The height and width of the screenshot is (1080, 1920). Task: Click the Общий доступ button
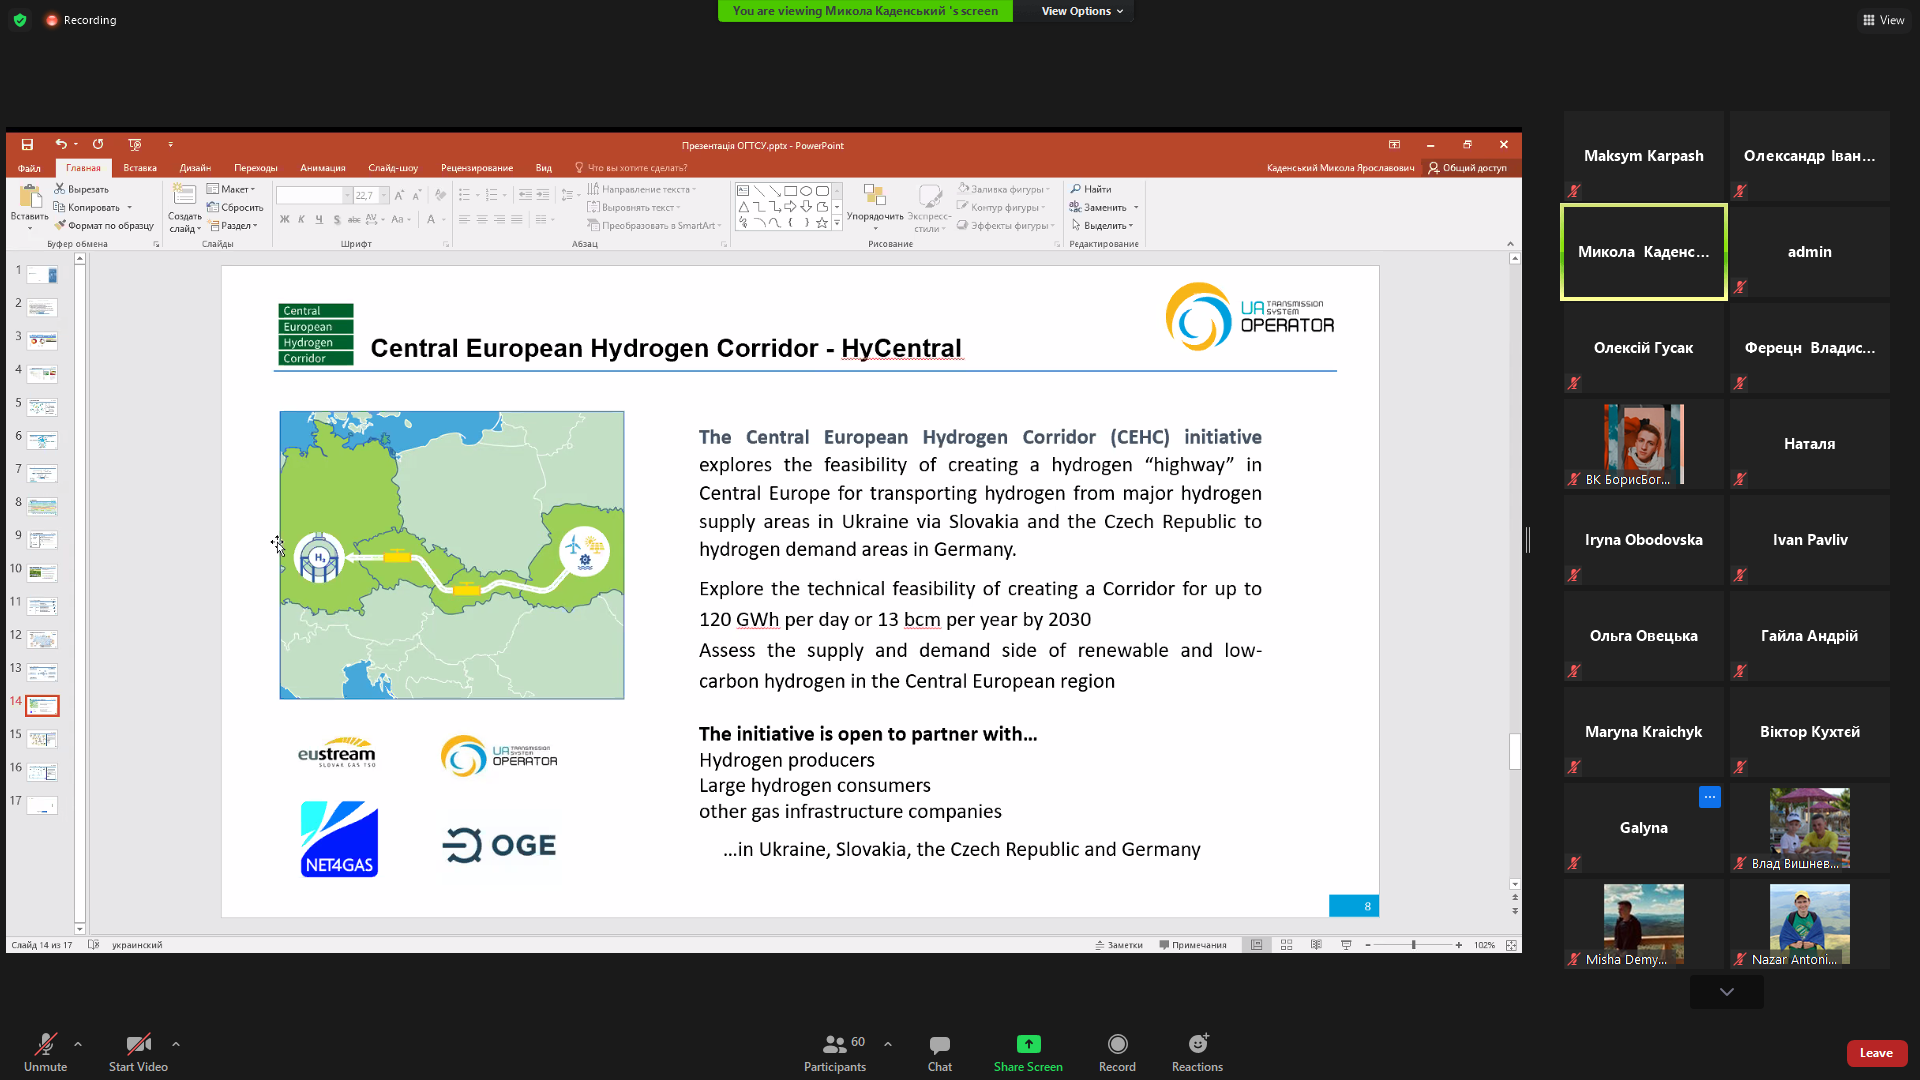[1467, 168]
